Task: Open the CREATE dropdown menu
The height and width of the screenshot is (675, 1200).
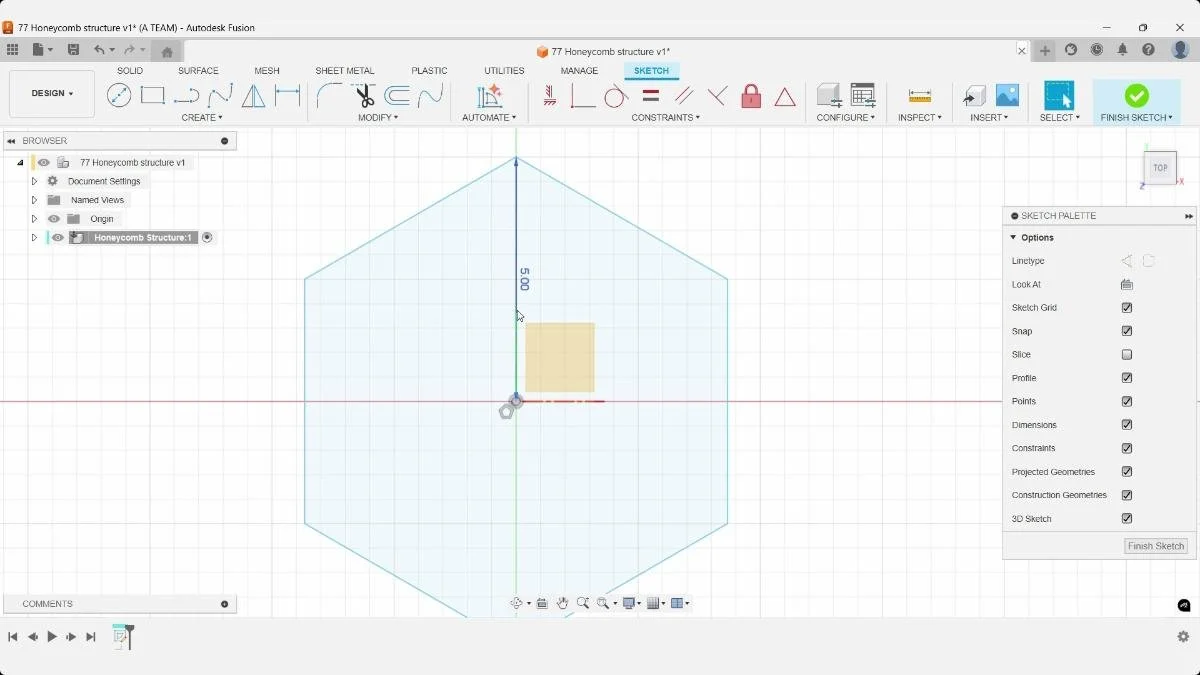Action: [202, 118]
